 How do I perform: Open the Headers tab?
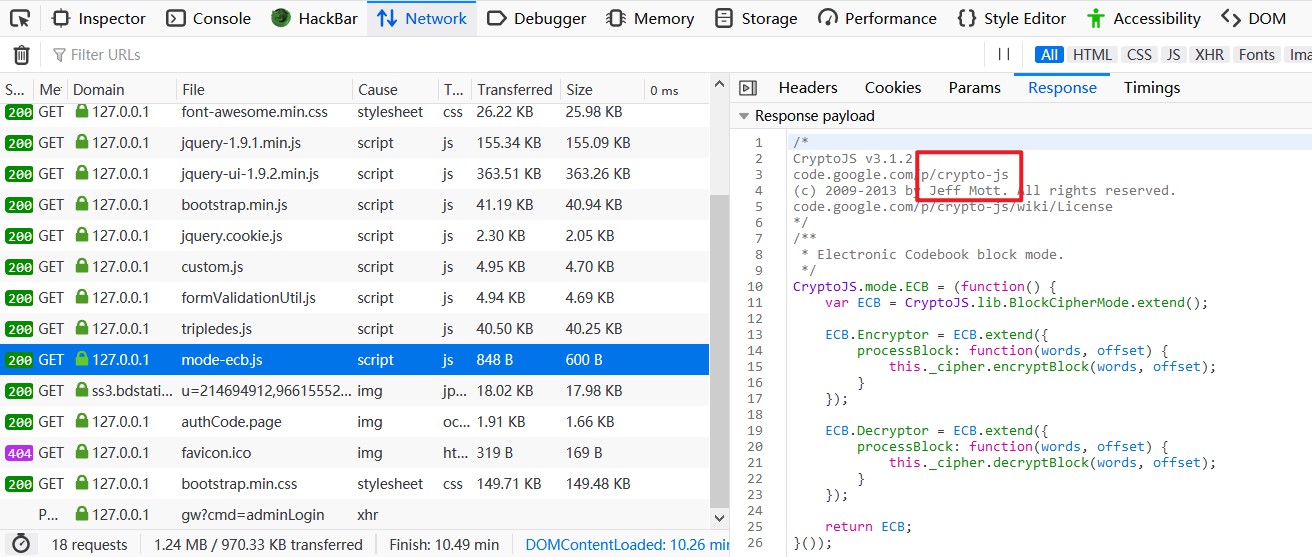click(x=808, y=88)
